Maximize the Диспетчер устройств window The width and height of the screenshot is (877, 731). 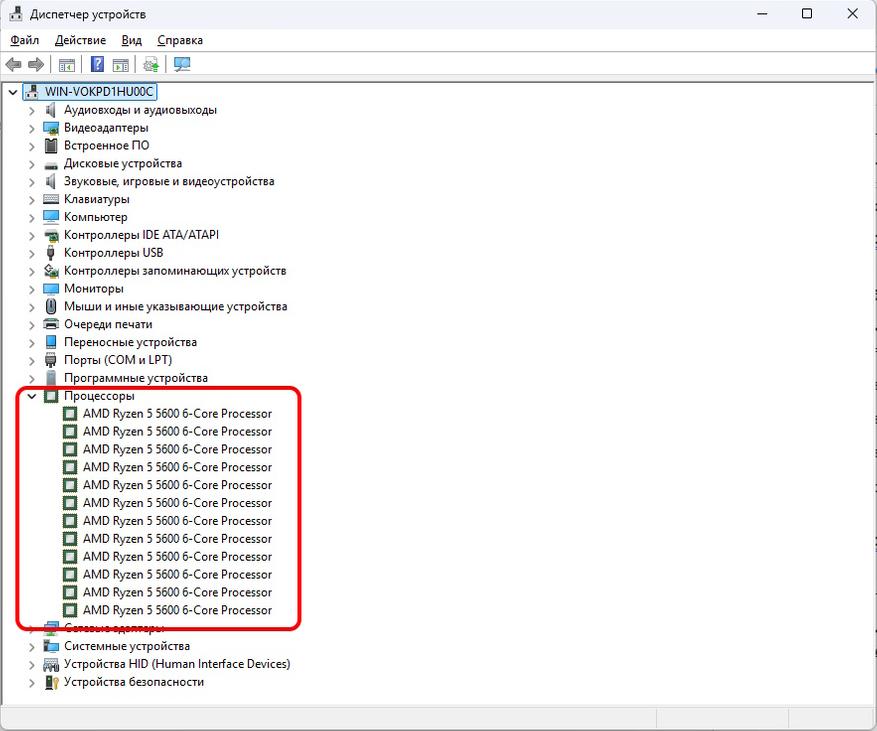807,13
